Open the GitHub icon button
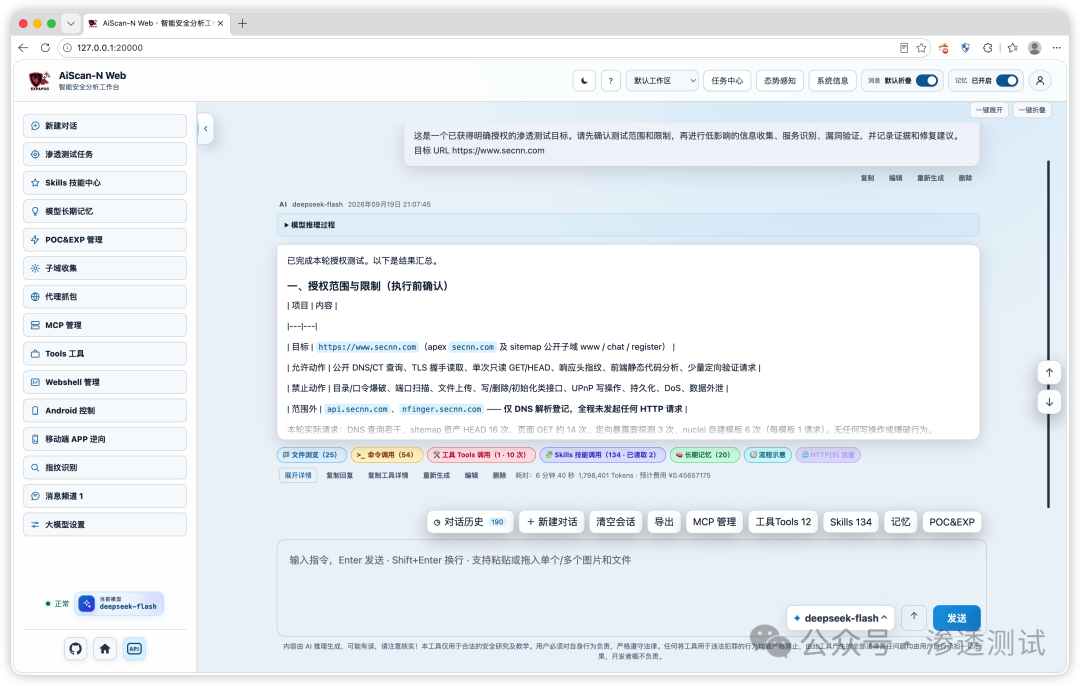1080x686 pixels. [76, 648]
